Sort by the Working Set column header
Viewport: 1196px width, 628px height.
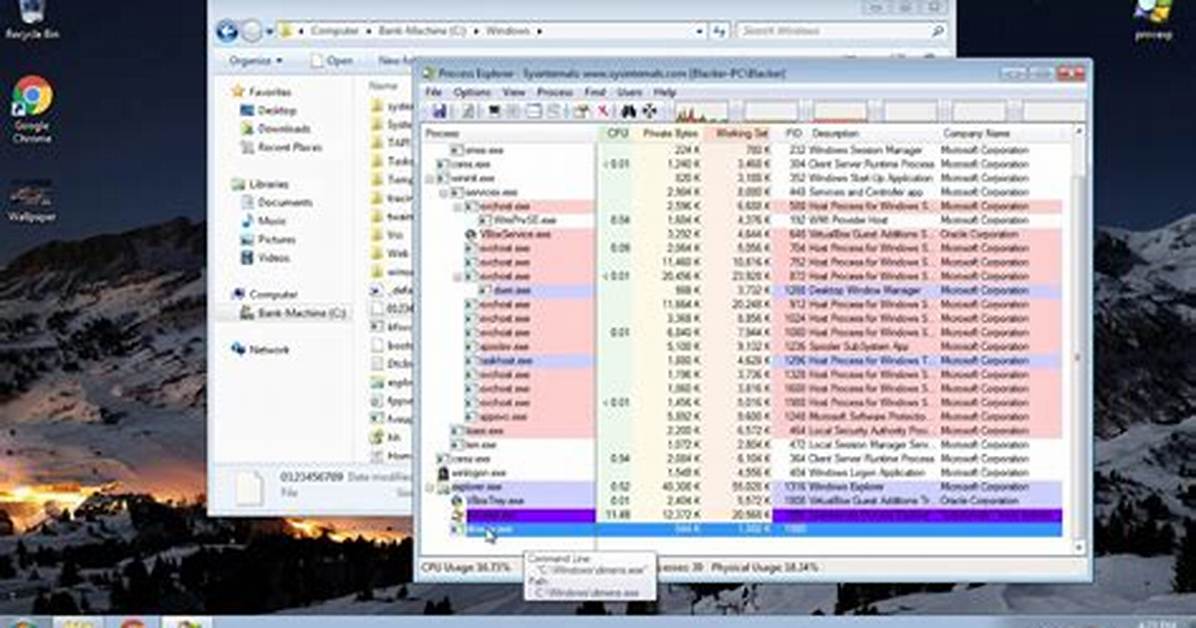point(738,134)
